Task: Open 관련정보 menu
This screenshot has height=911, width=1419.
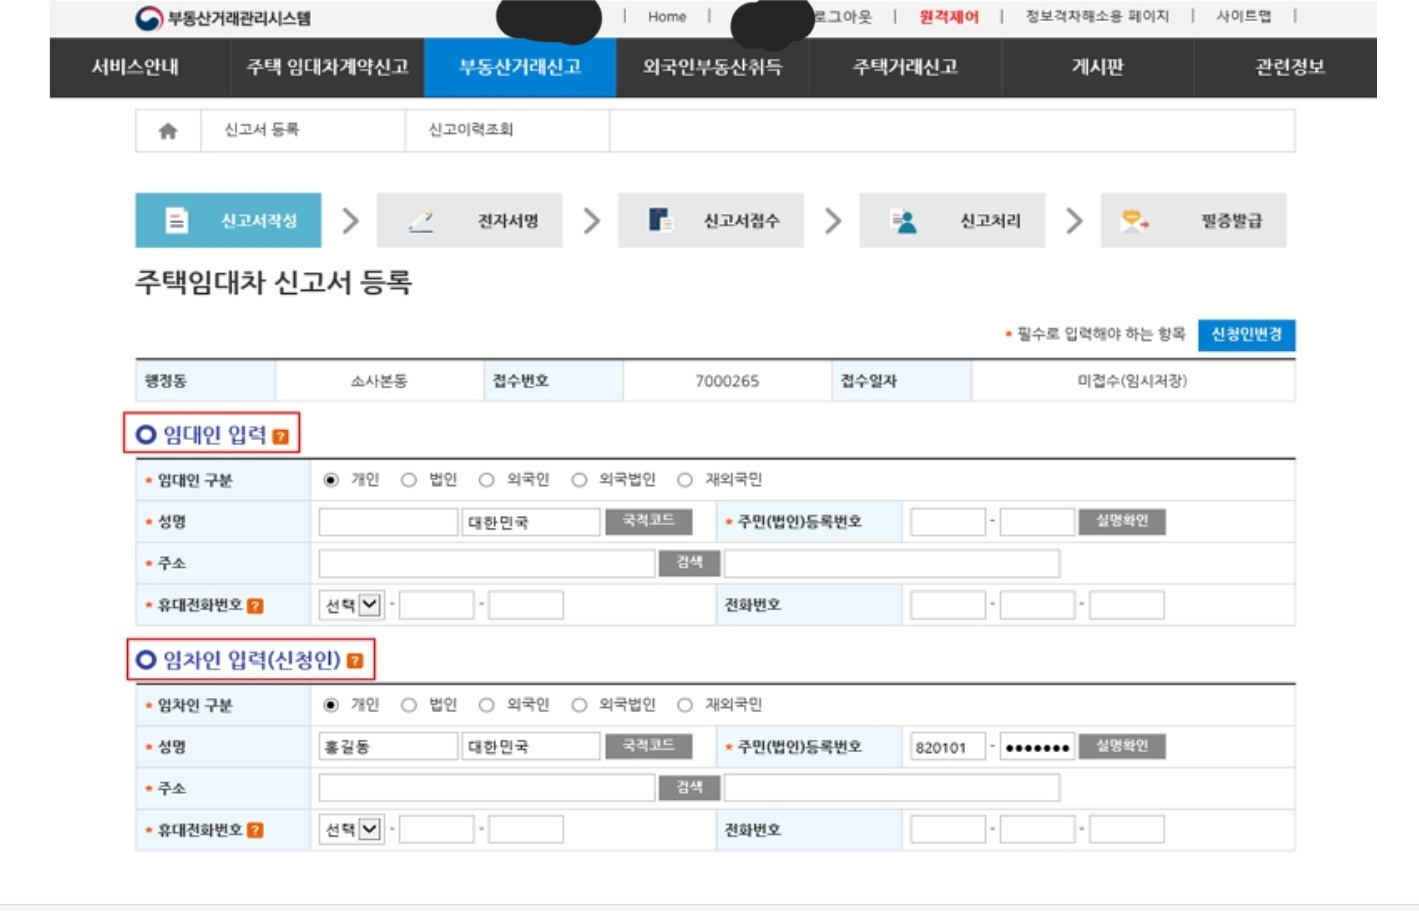Action: [x=1289, y=67]
